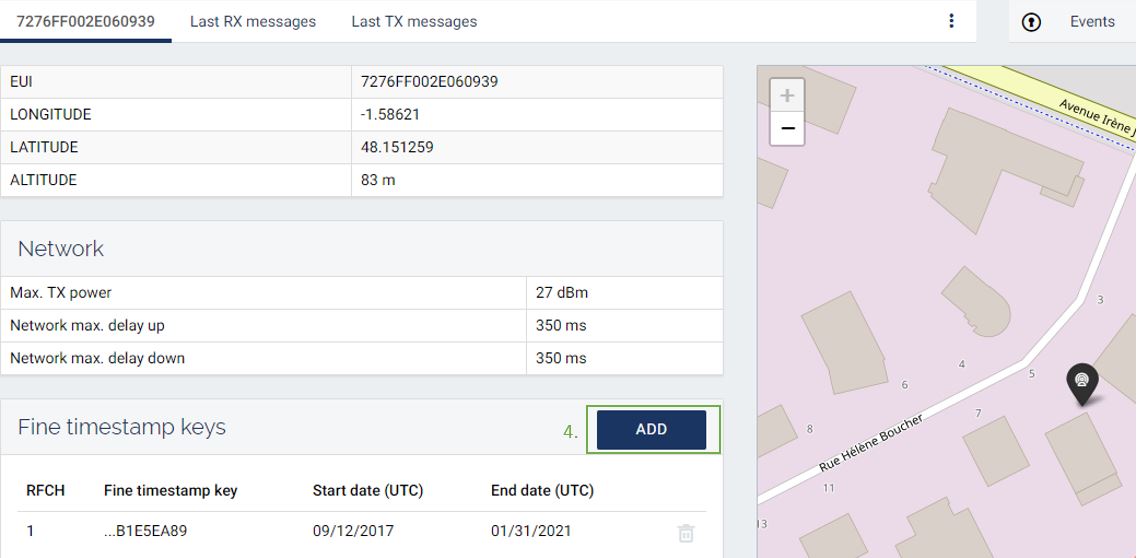Screen dimensions: 1137x558
Task: Click the latitude value 48.151259
Action: point(397,147)
